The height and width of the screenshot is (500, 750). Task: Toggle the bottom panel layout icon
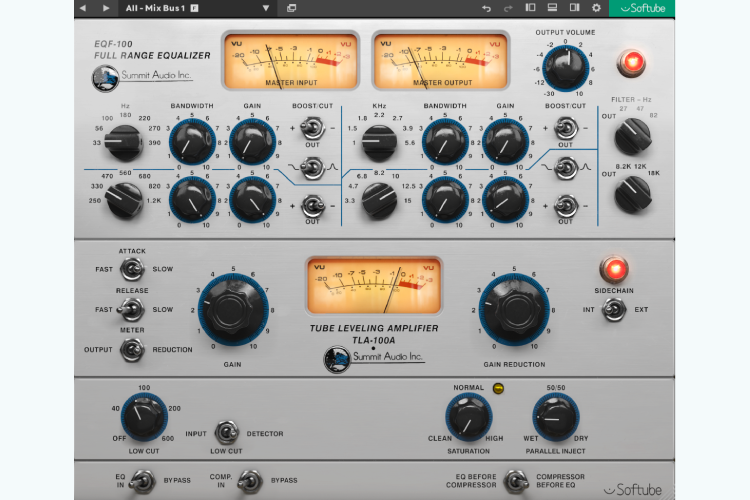pyautogui.click(x=552, y=8)
